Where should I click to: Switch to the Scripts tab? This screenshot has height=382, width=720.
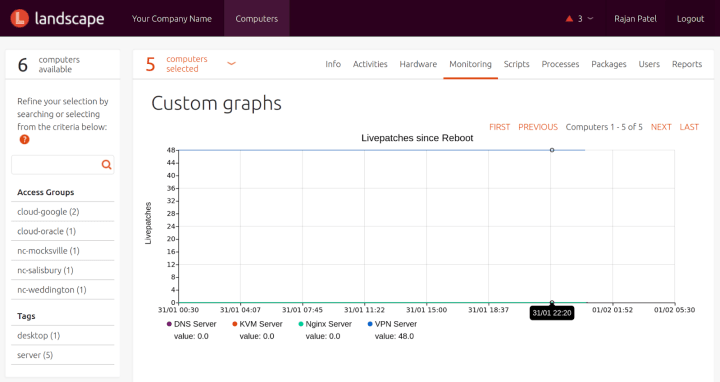517,64
